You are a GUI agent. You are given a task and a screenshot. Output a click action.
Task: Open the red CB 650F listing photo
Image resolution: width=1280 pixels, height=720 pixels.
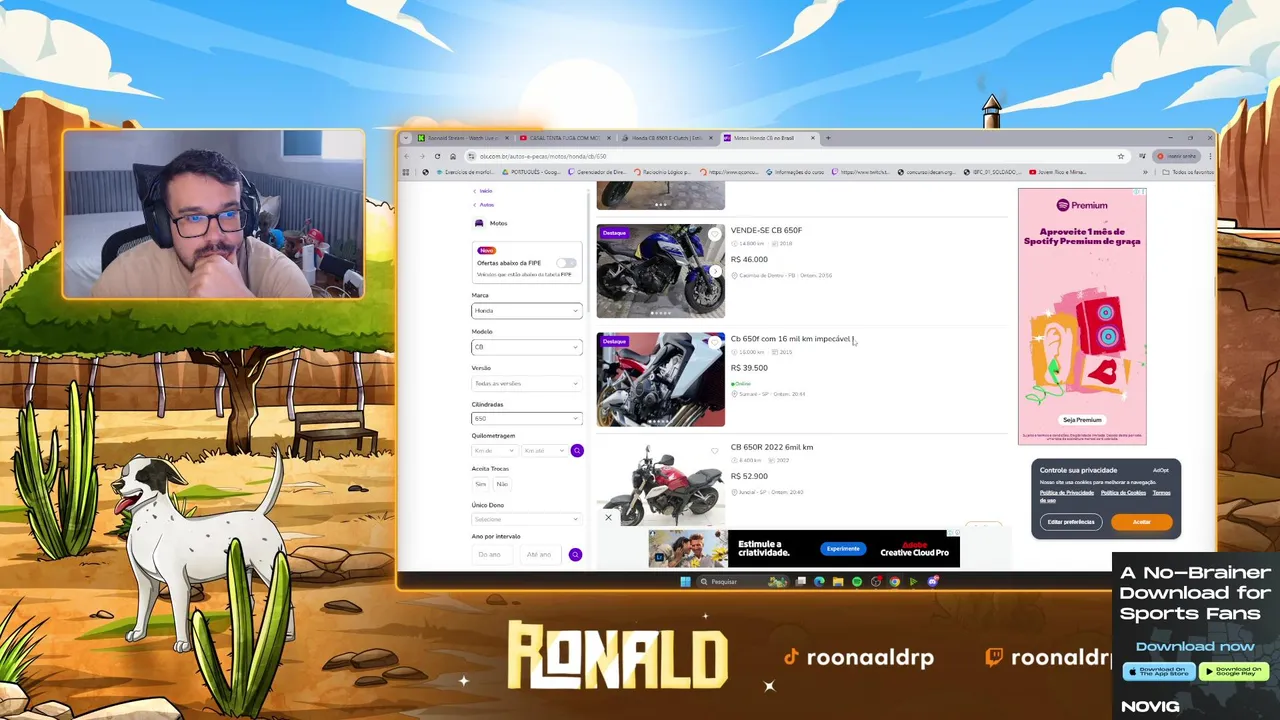661,380
